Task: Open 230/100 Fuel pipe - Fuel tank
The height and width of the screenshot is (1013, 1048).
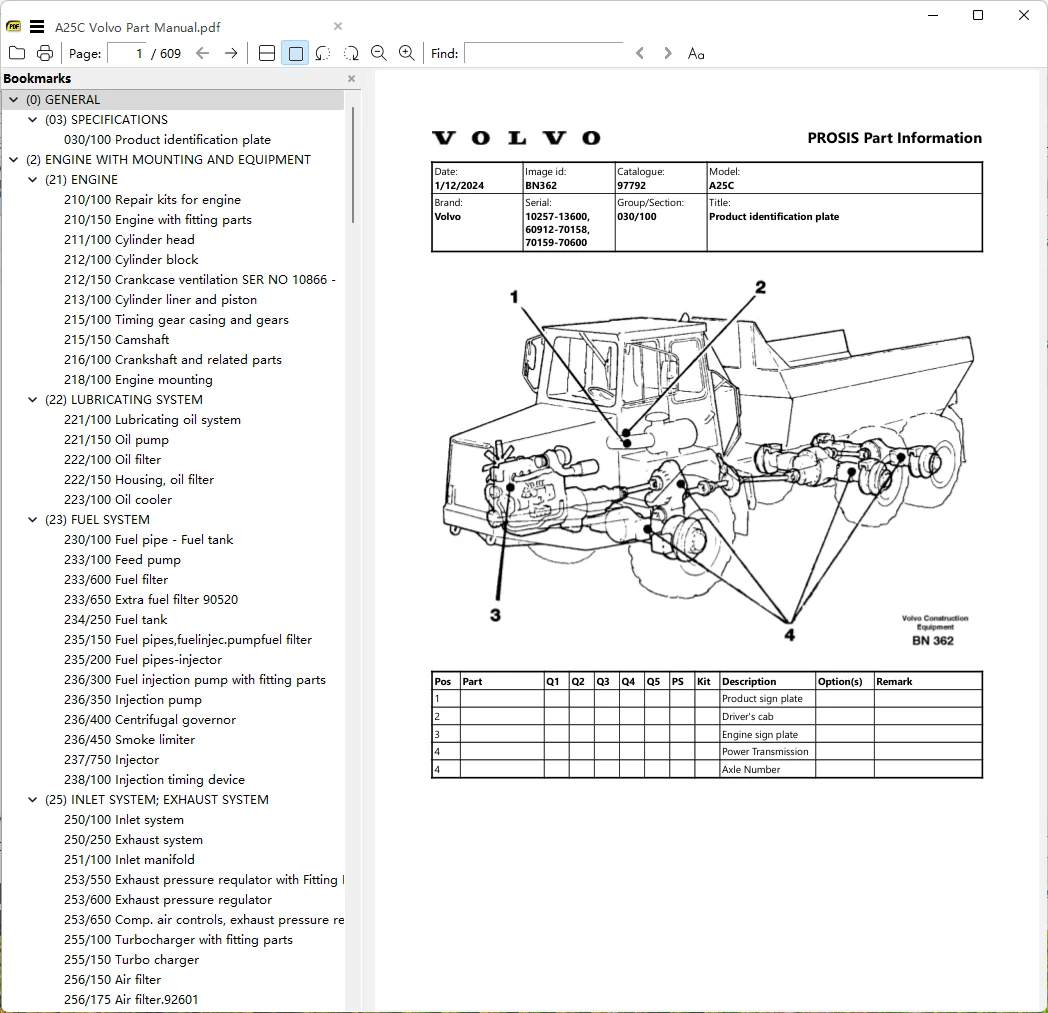Action: point(148,539)
